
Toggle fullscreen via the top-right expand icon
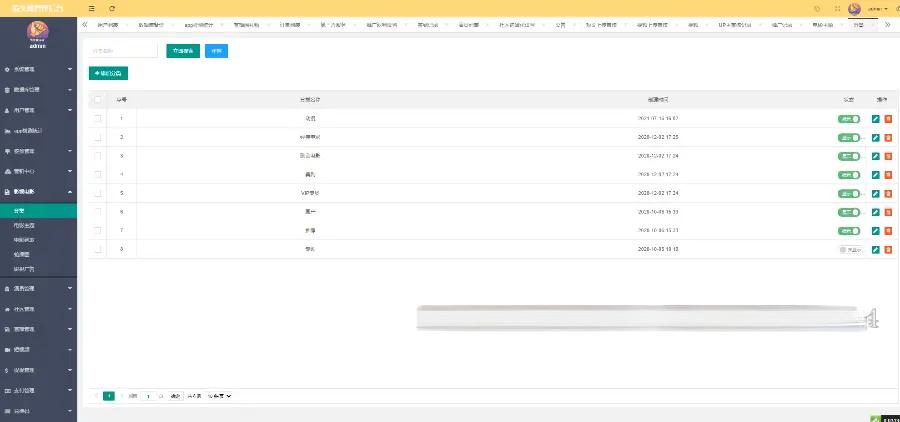(837, 9)
